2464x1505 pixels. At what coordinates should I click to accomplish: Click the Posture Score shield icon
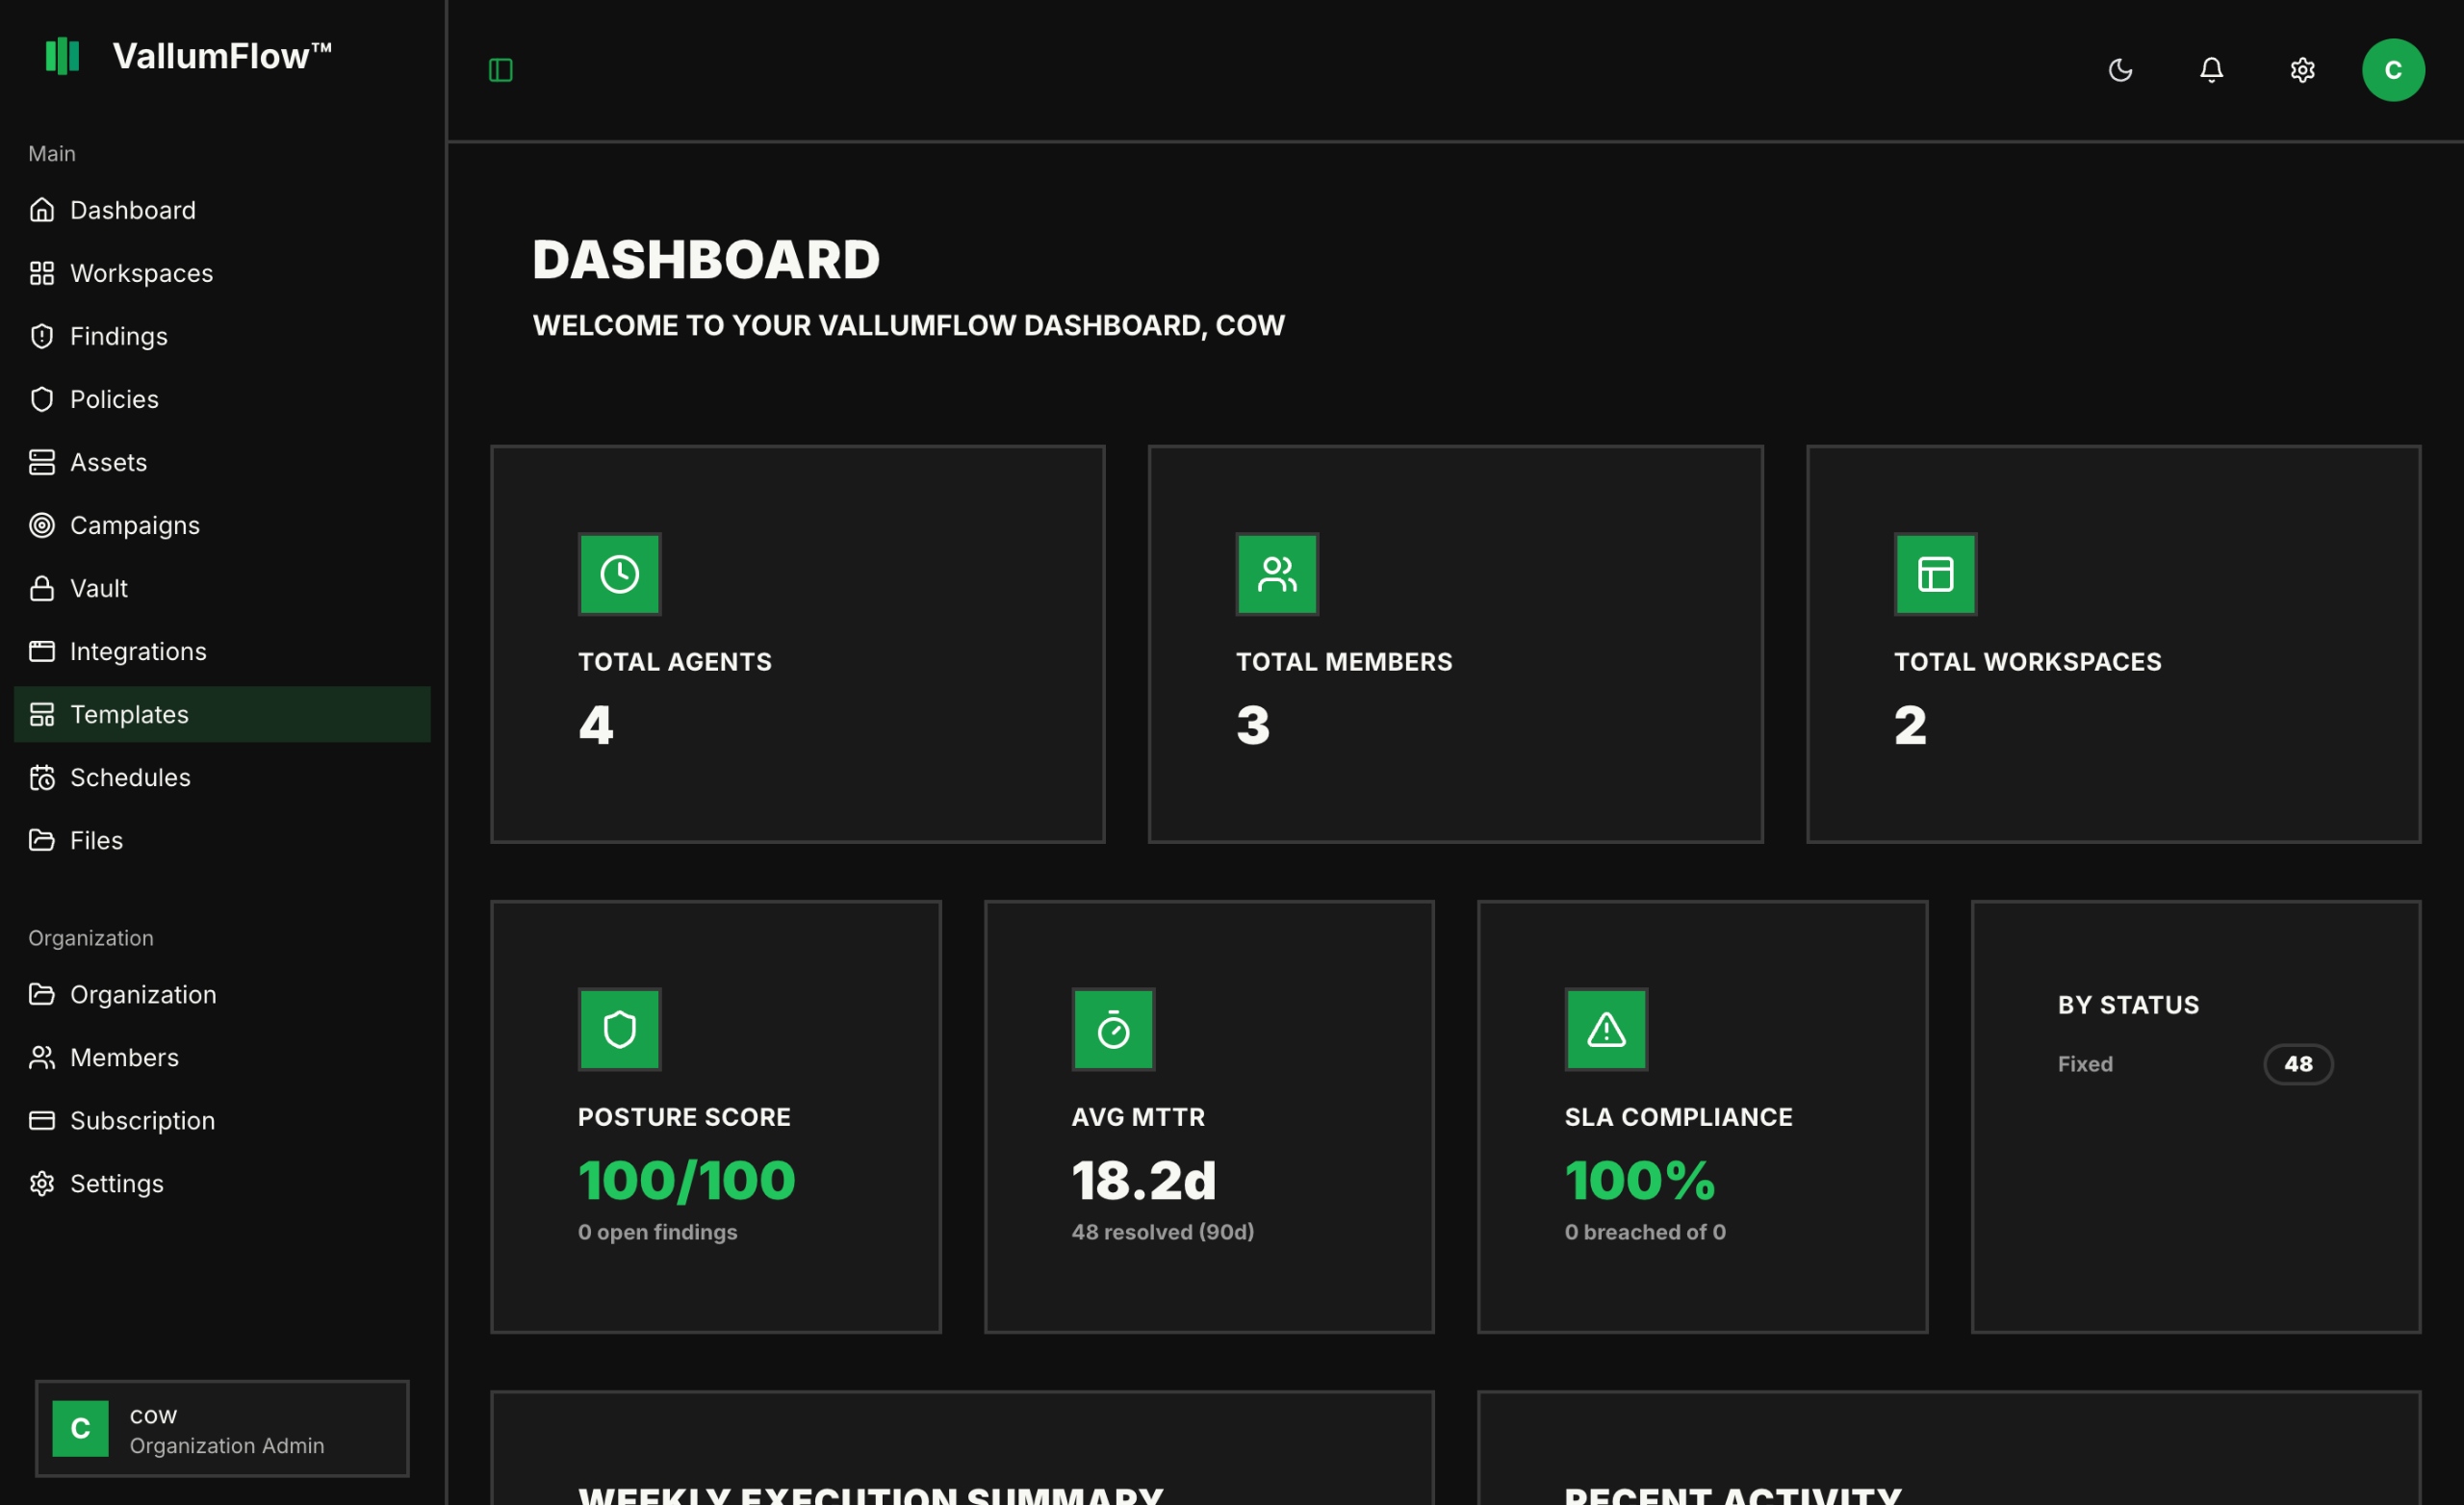point(619,1029)
